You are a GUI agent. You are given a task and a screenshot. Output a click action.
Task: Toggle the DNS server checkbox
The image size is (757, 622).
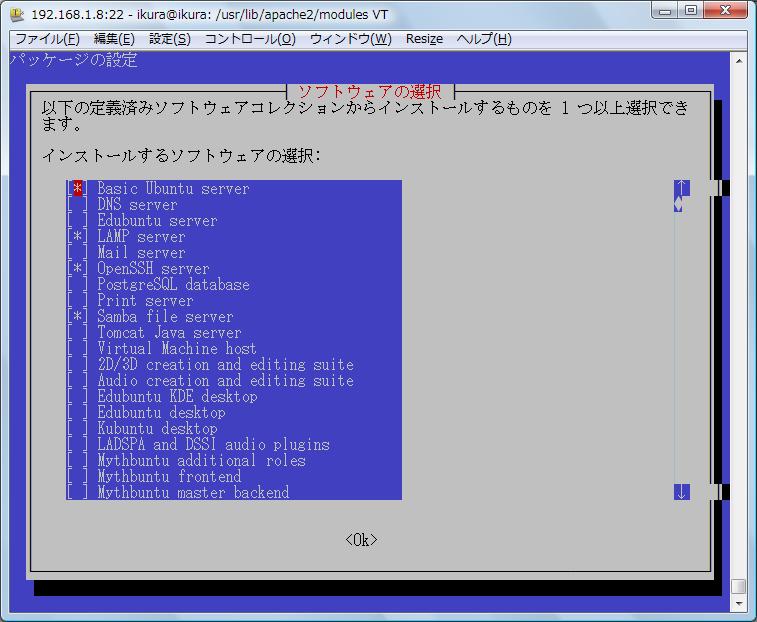(77, 204)
